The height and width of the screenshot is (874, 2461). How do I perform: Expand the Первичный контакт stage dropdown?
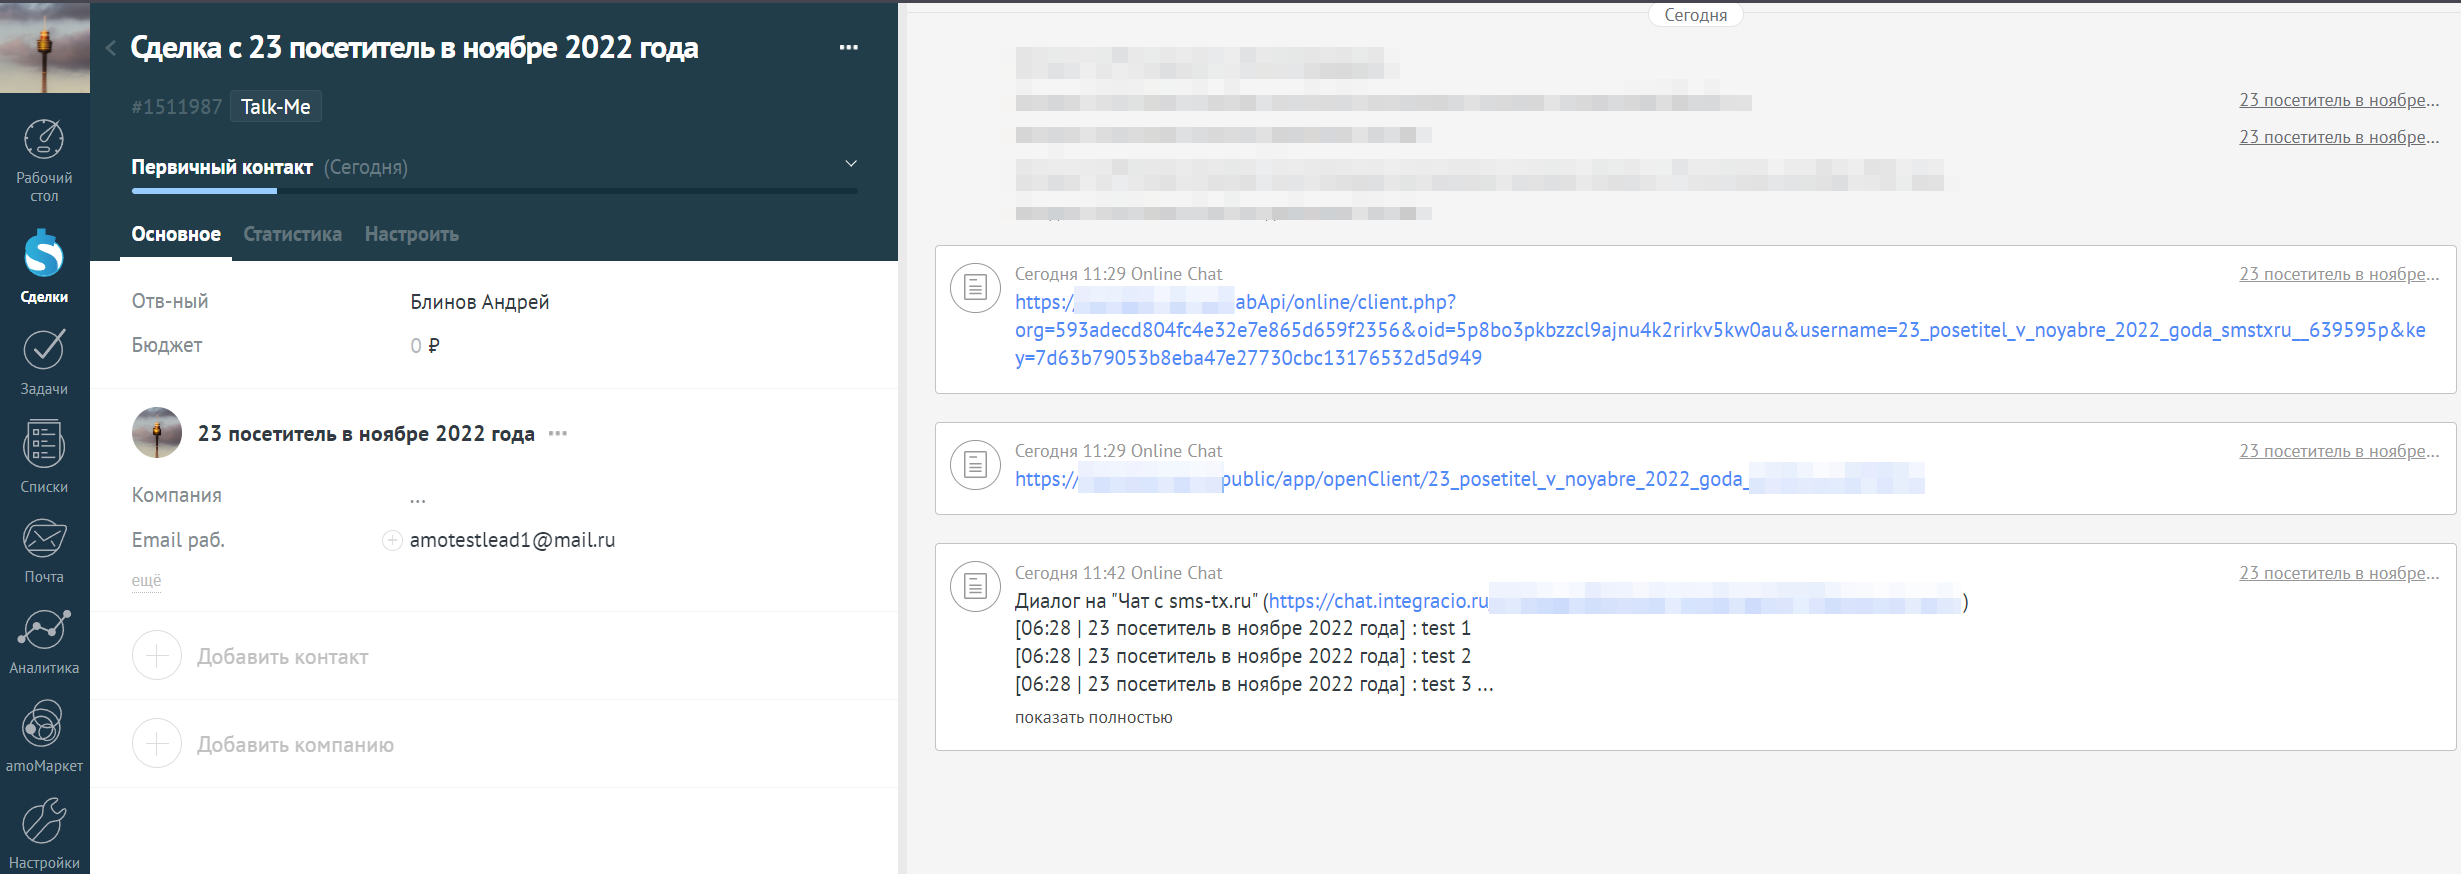coord(851,164)
